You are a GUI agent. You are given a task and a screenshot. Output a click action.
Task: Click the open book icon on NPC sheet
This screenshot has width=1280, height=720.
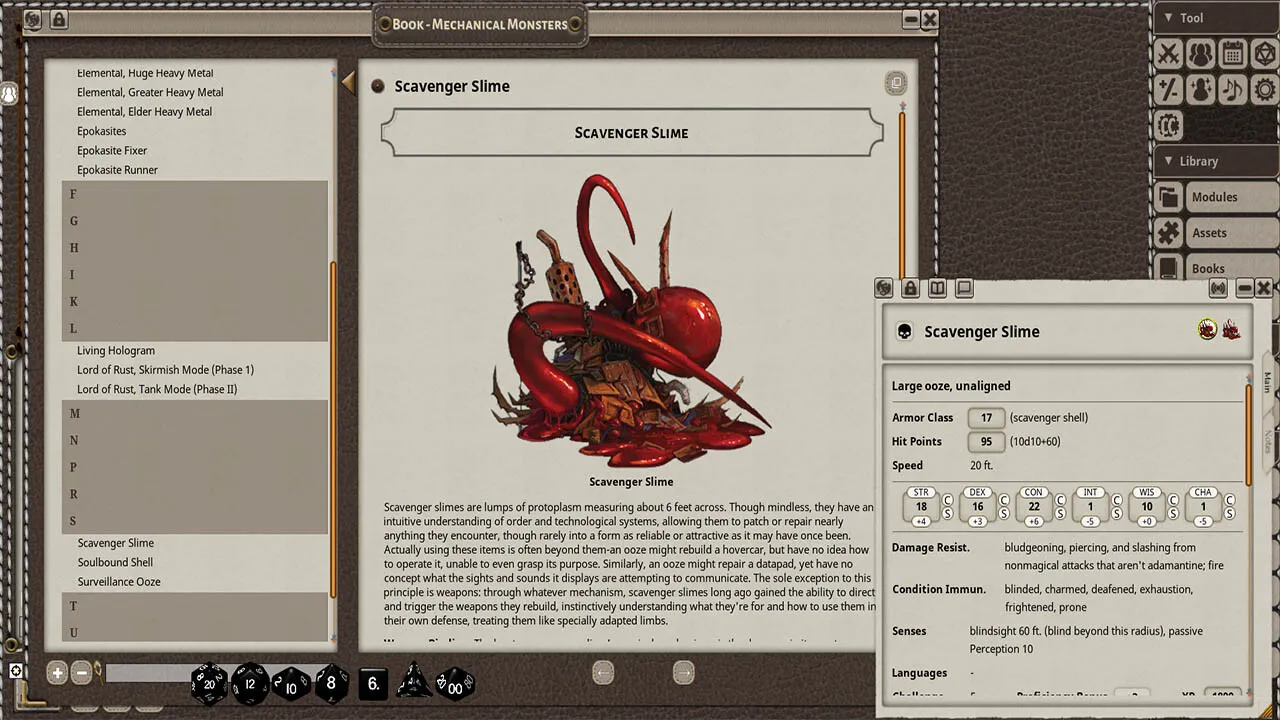pyautogui.click(x=937, y=288)
